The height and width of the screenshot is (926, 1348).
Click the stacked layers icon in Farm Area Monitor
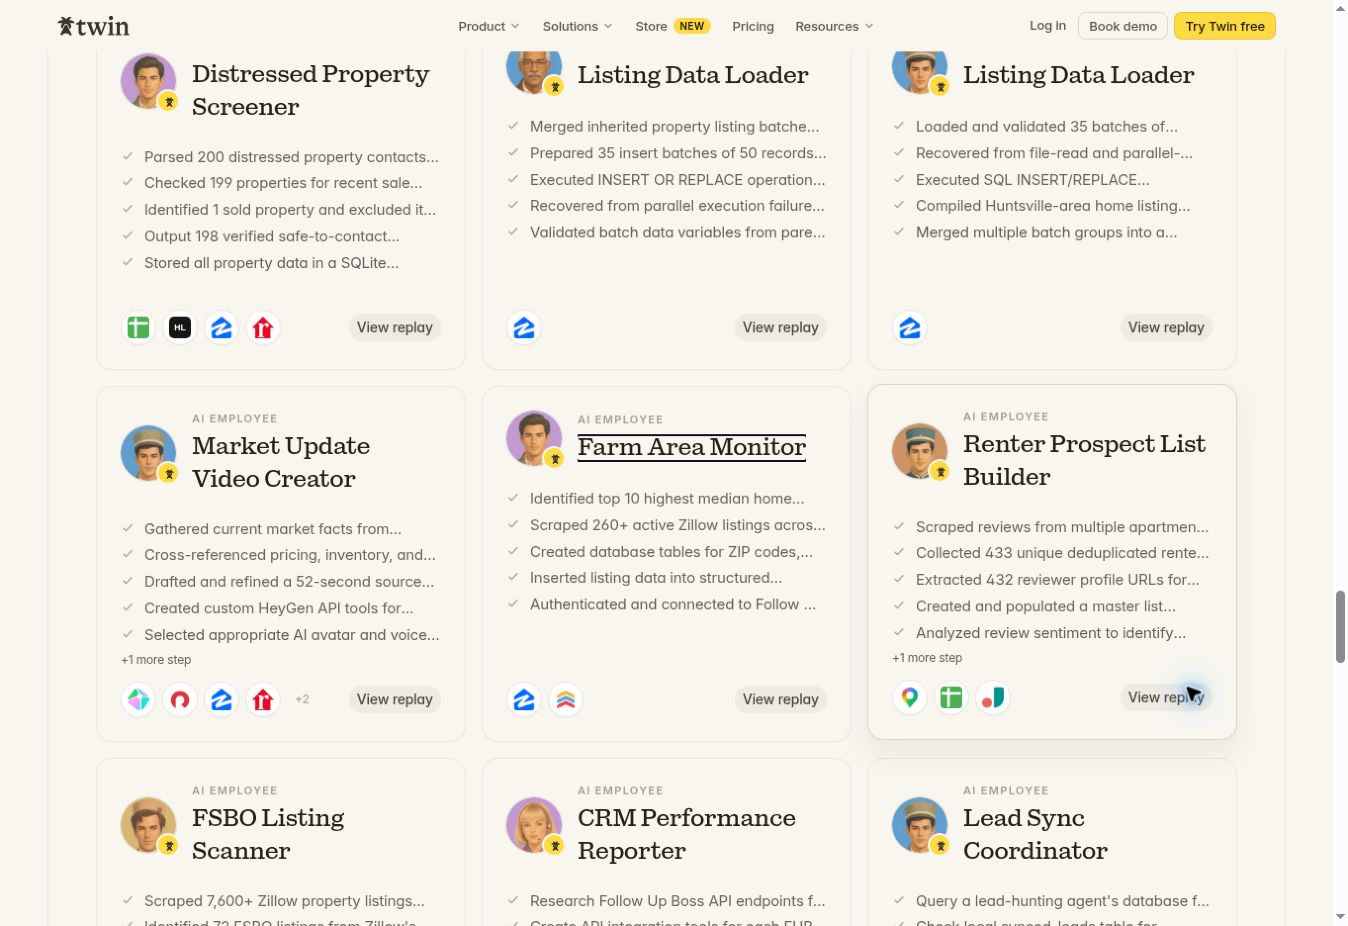pyautogui.click(x=566, y=700)
